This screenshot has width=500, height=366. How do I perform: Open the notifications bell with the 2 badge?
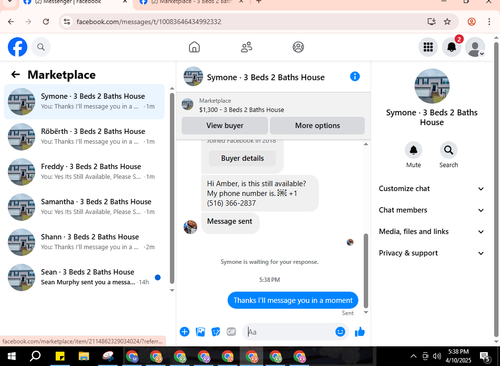pyautogui.click(x=452, y=47)
